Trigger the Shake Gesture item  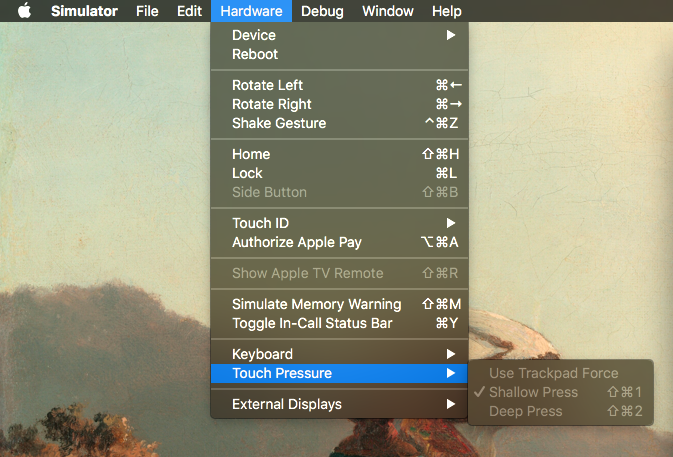[339, 123]
